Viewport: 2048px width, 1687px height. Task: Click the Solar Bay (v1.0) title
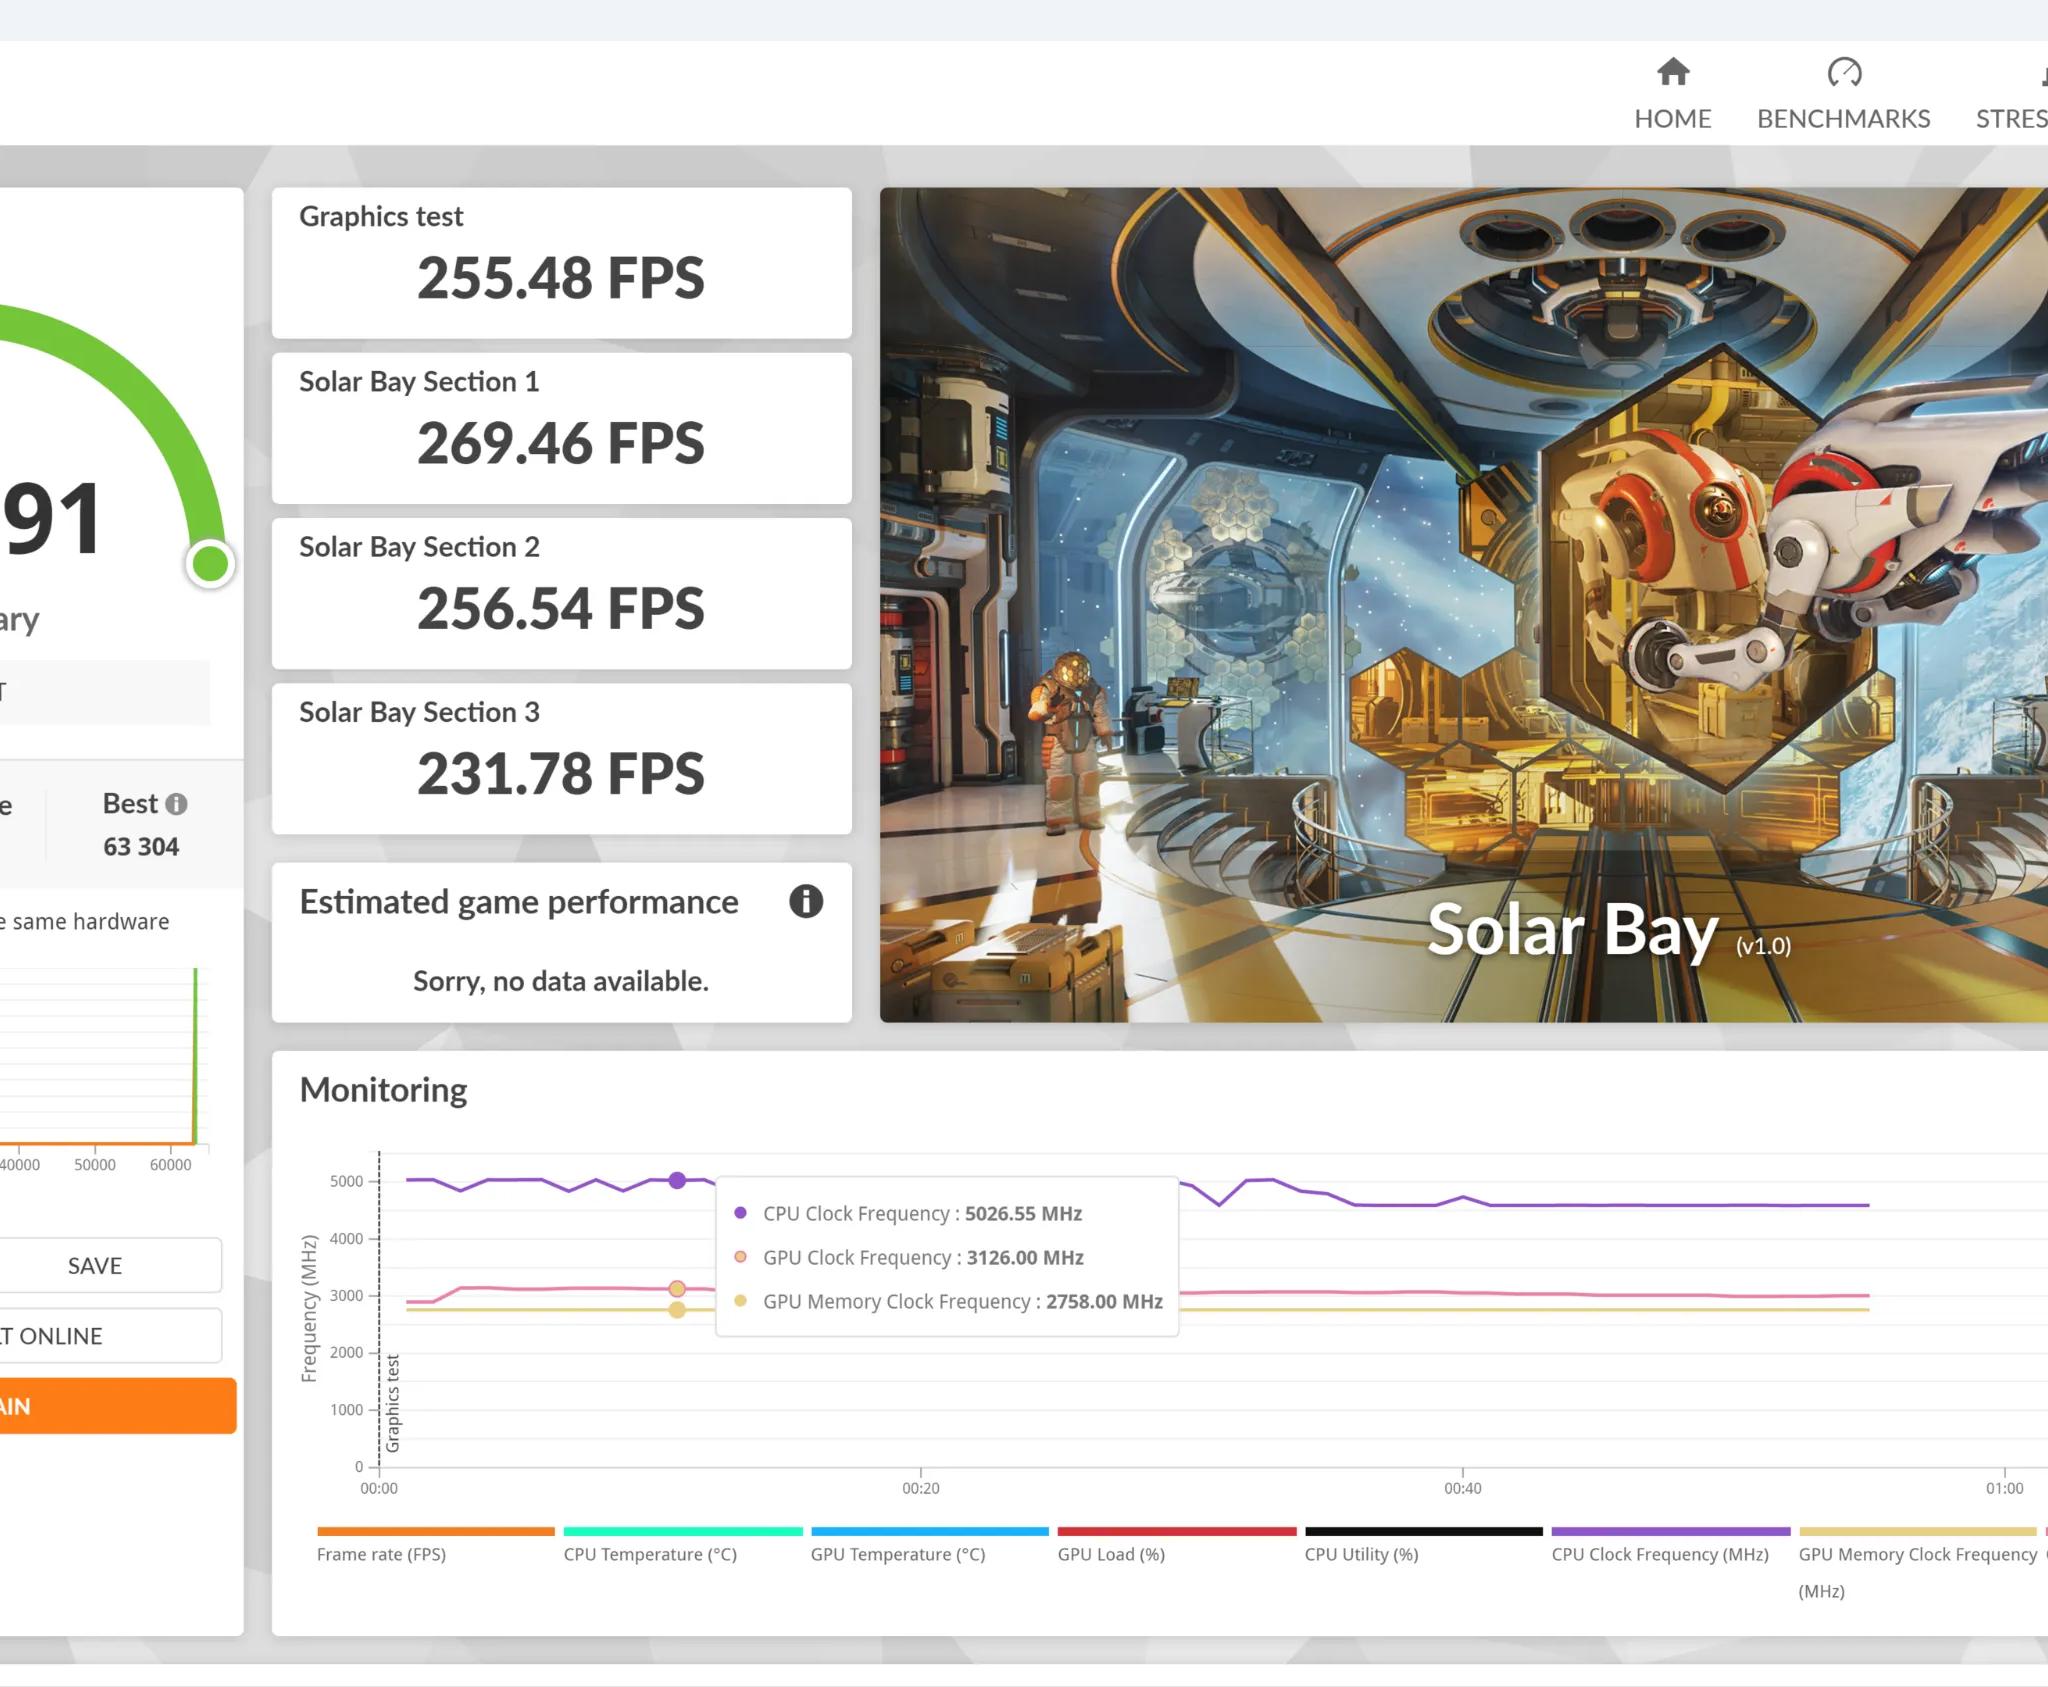[1609, 930]
